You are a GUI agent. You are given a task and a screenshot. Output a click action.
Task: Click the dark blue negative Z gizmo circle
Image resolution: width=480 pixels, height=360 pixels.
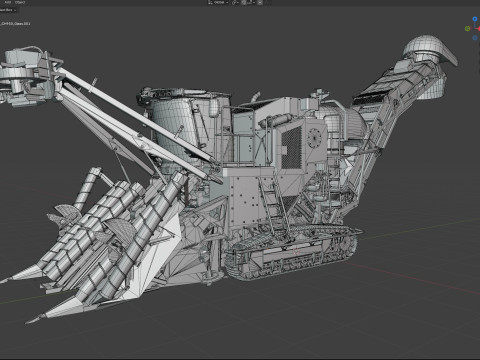pos(475,38)
